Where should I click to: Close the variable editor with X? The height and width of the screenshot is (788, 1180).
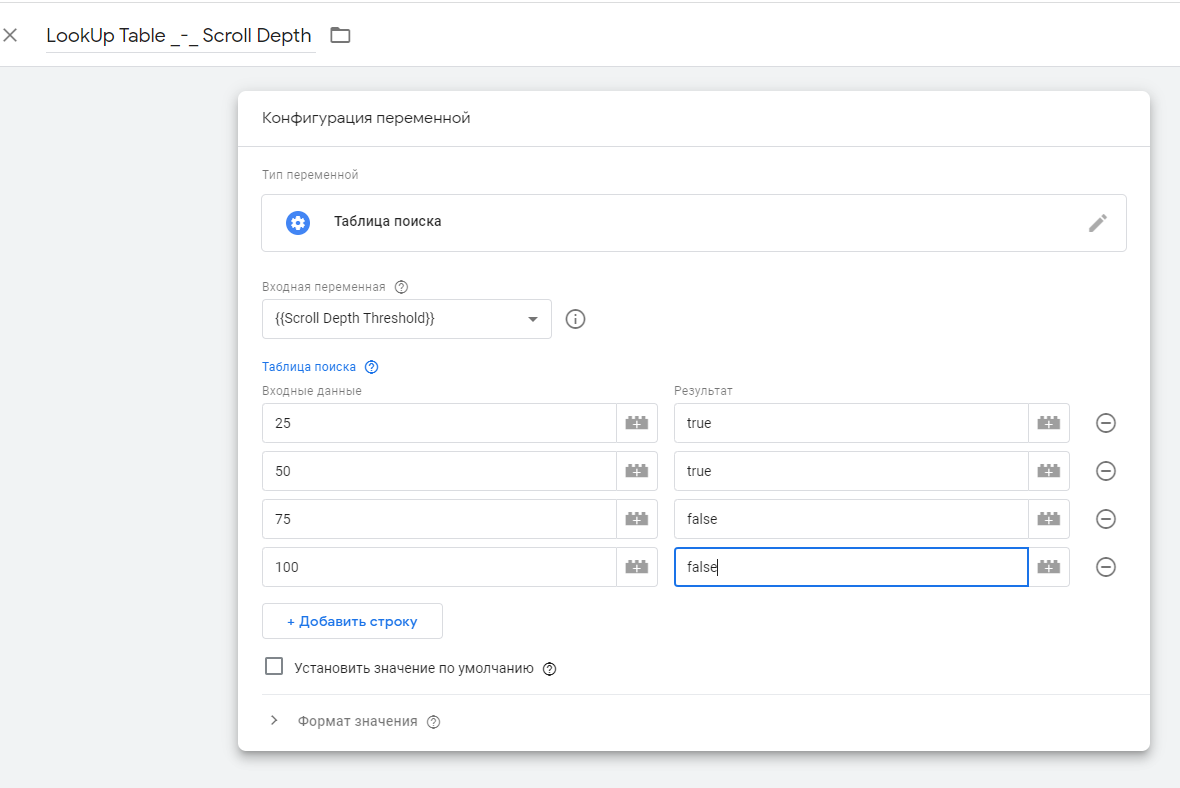11,36
